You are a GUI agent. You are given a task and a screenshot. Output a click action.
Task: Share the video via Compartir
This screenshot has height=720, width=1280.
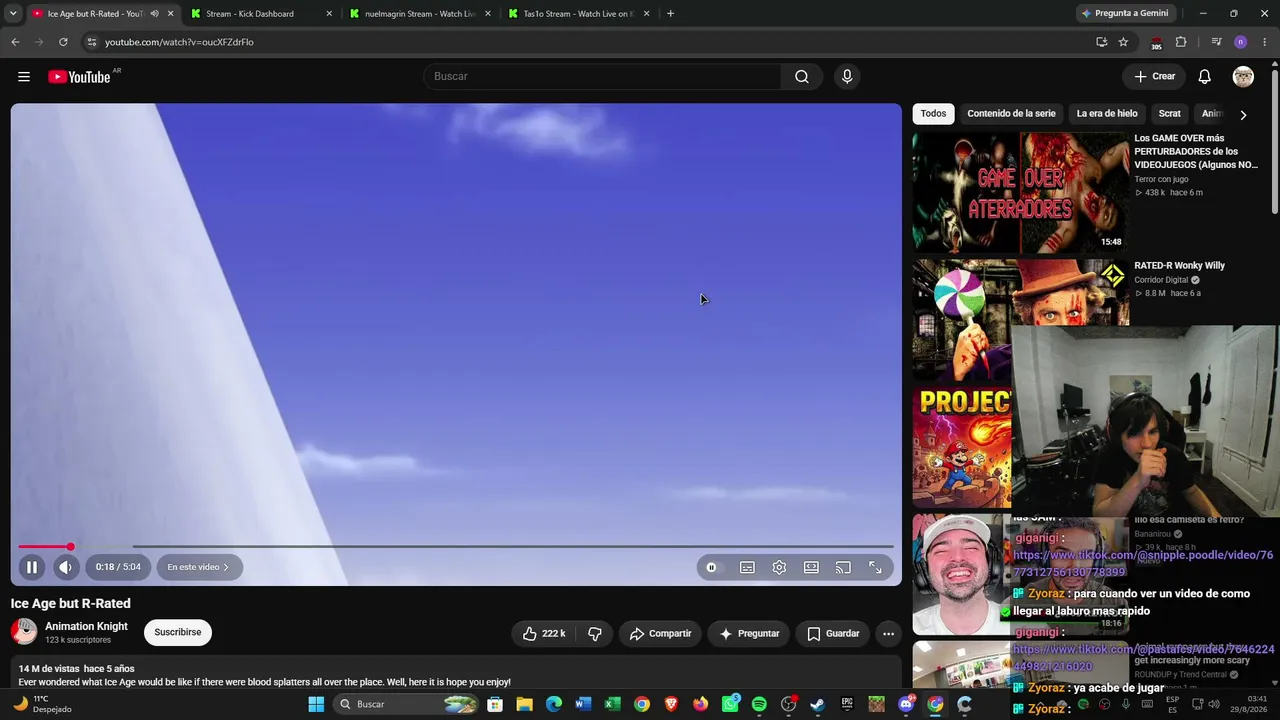(660, 633)
